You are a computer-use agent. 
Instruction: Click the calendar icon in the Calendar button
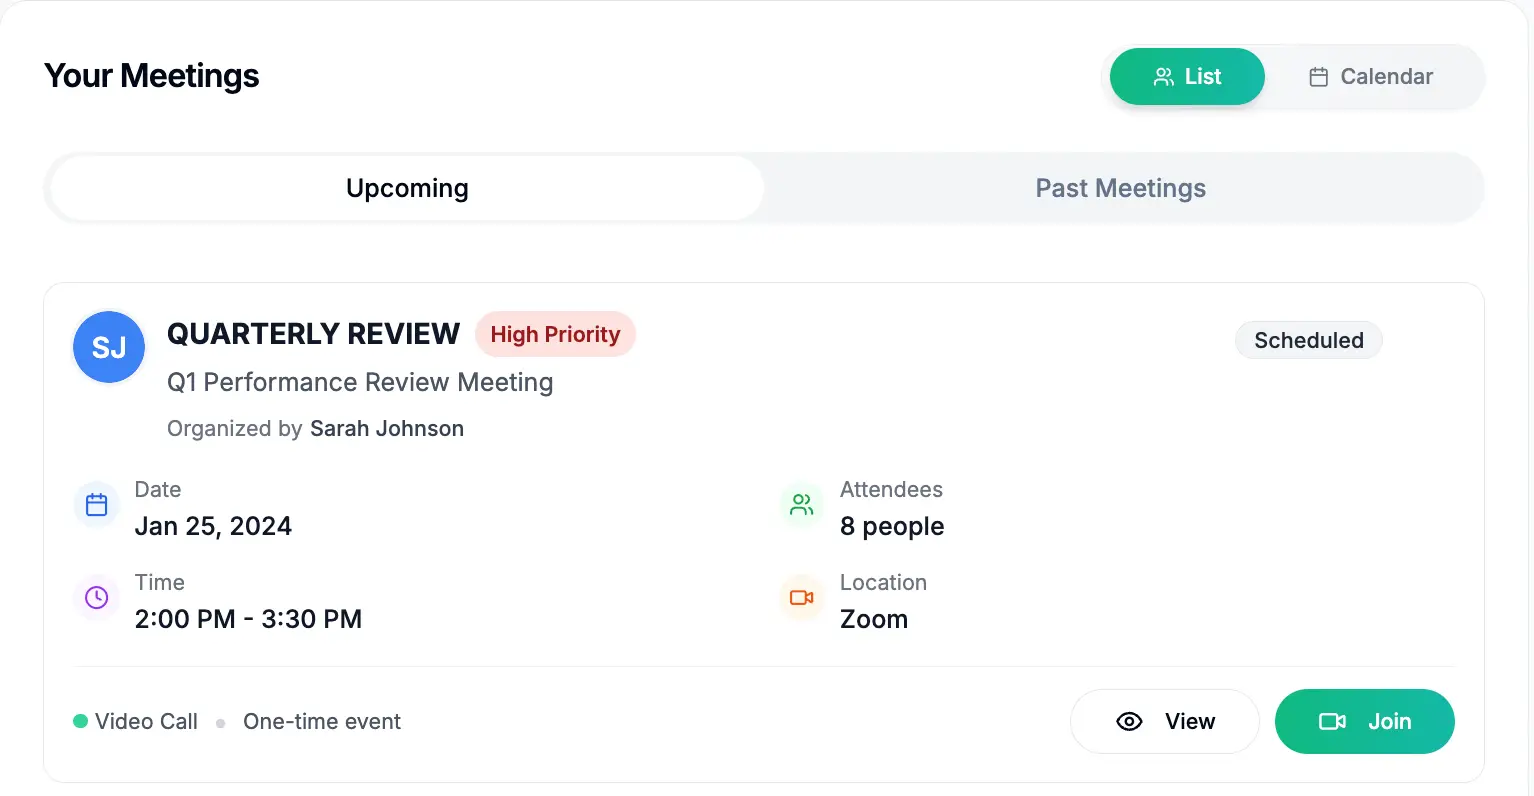[1319, 76]
